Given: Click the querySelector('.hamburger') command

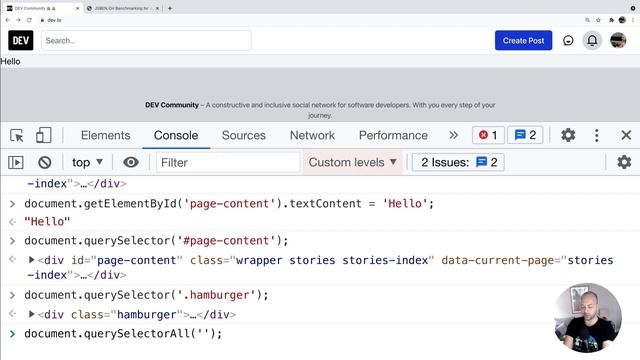Looking at the screenshot, I should [x=146, y=295].
